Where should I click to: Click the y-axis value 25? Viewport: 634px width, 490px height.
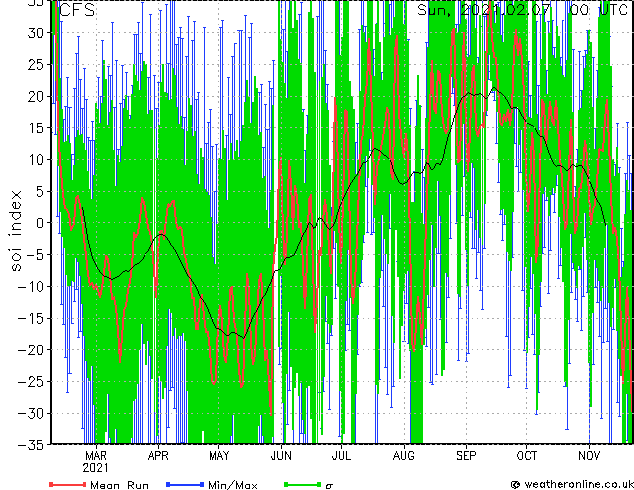37,64
